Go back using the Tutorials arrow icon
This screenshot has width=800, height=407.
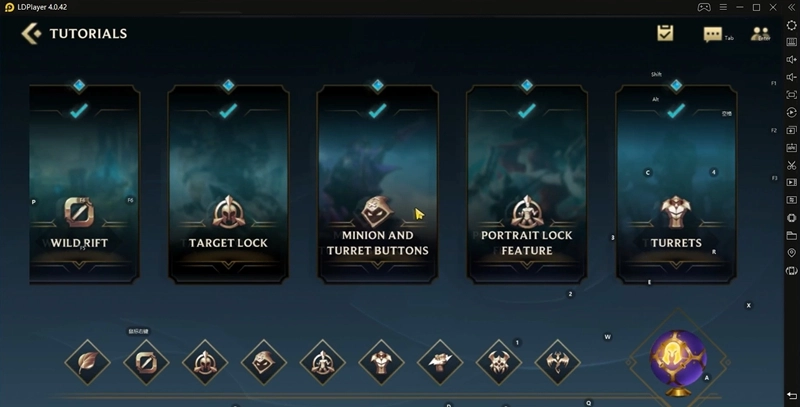point(31,34)
